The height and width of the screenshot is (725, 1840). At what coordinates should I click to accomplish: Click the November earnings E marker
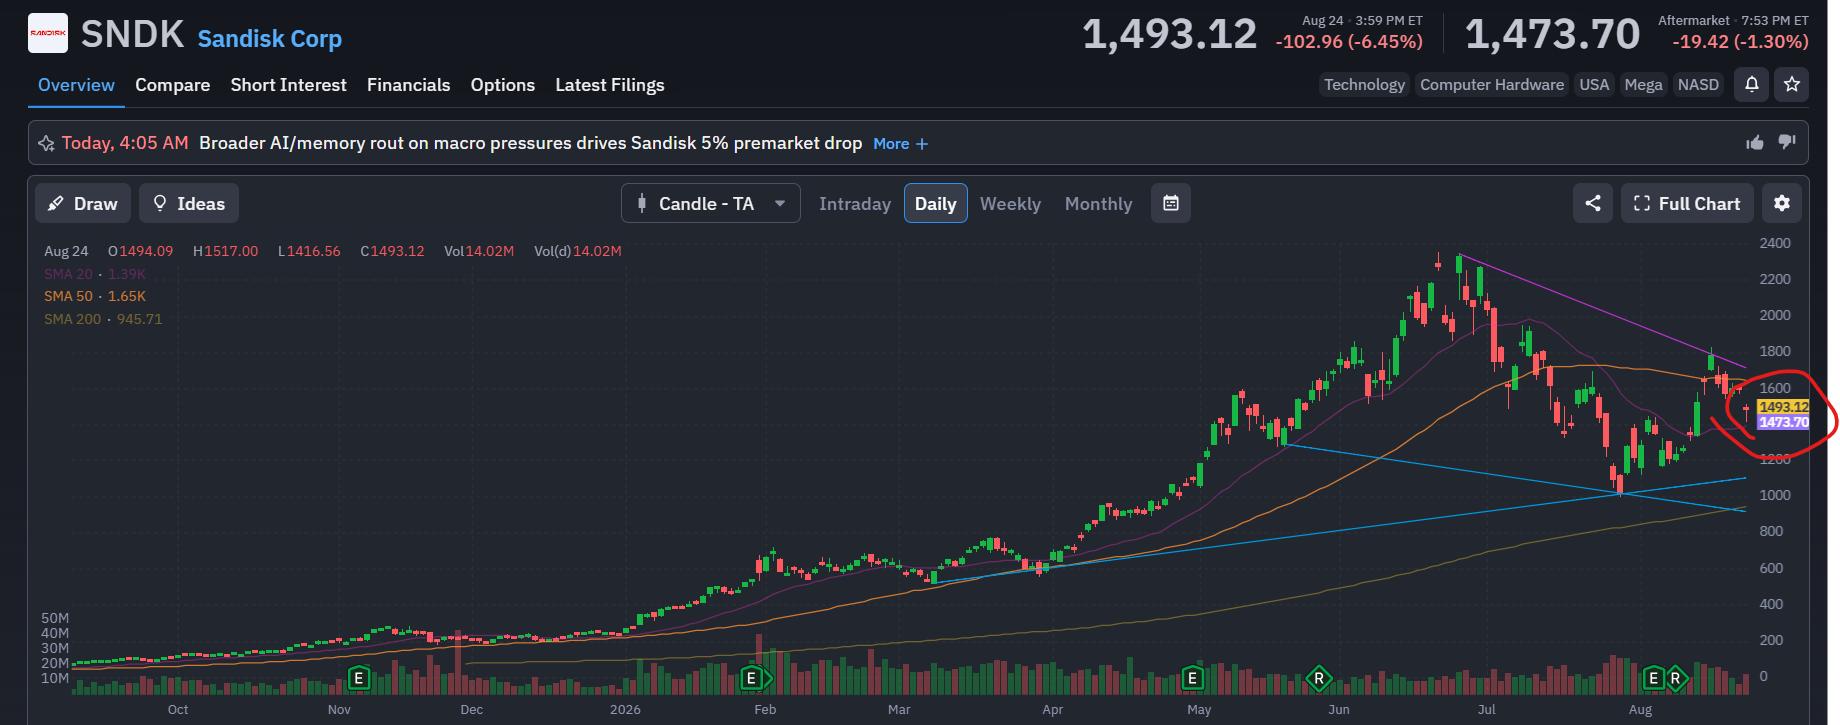[x=358, y=679]
